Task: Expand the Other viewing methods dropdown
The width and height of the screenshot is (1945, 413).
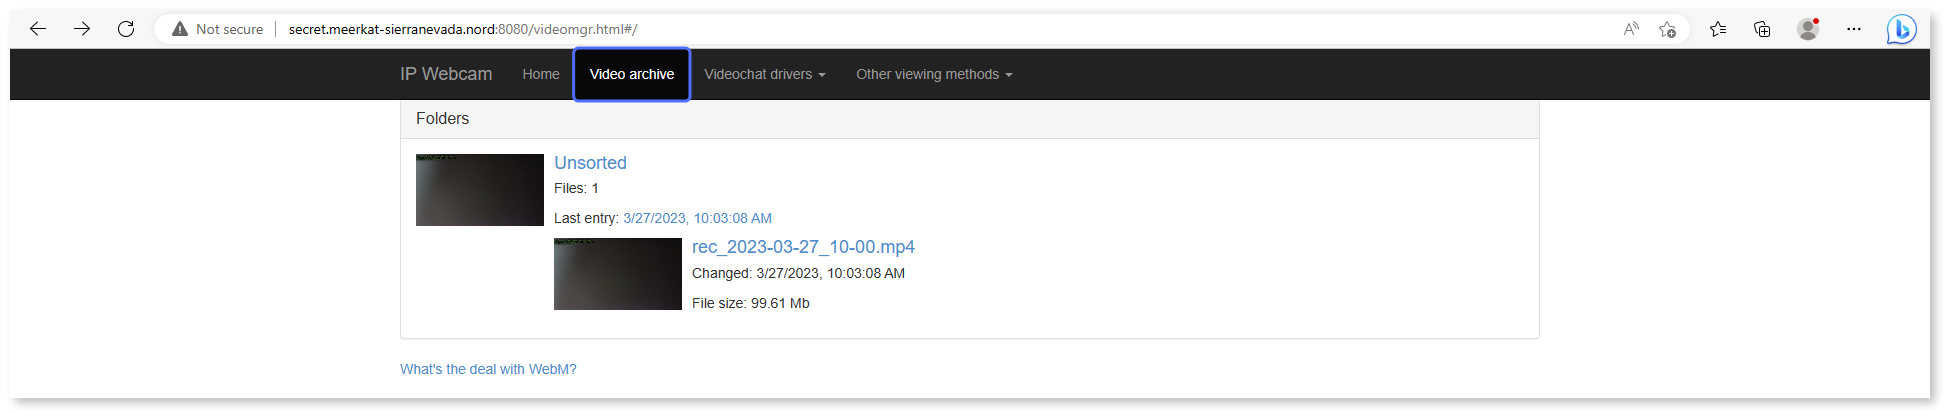Action: click(x=934, y=74)
